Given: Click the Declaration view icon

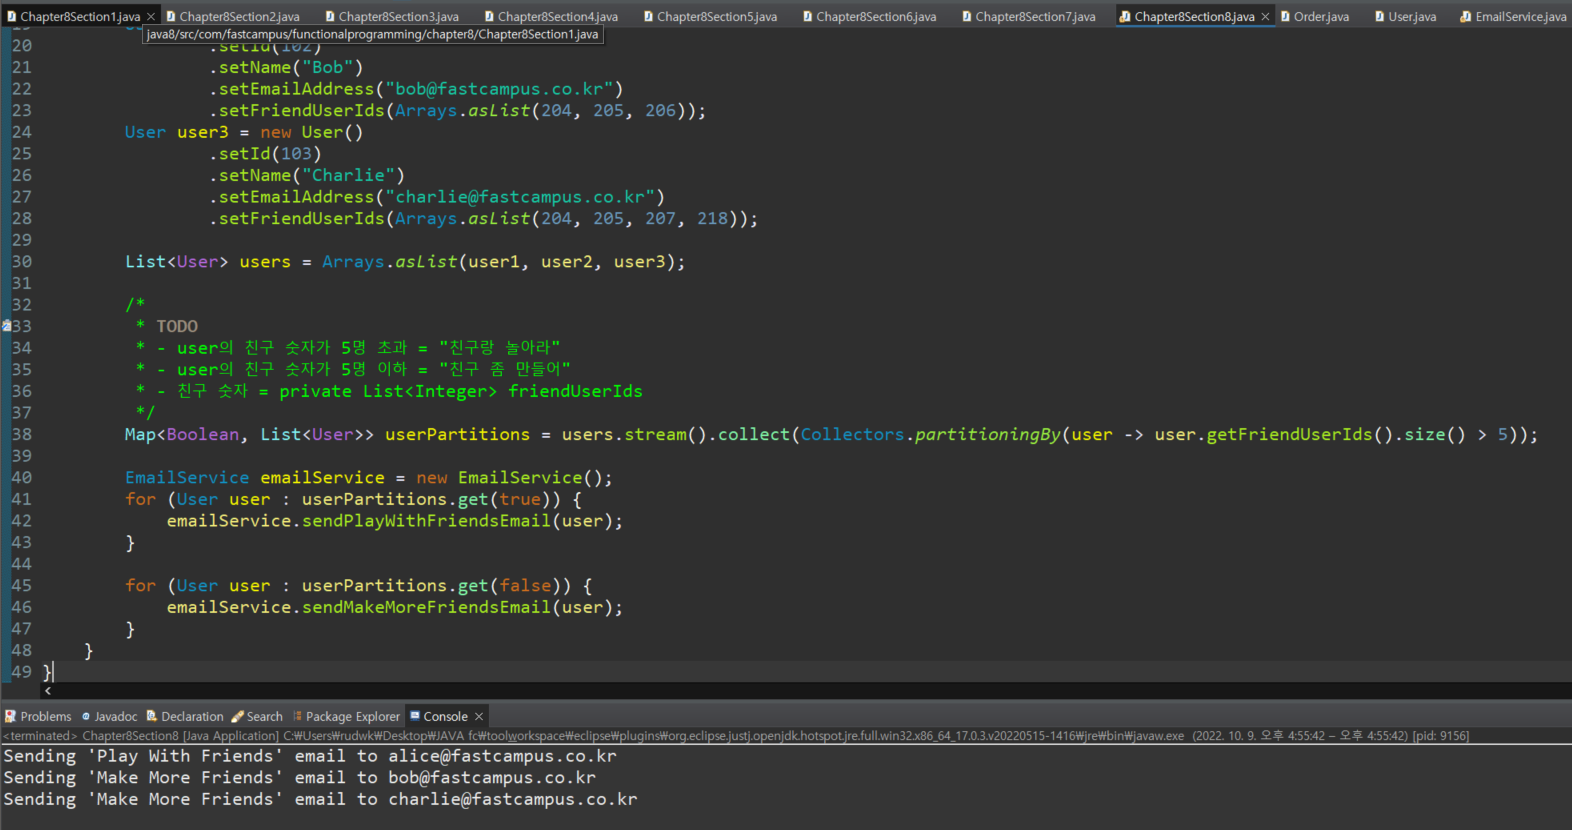Looking at the screenshot, I should [x=152, y=716].
